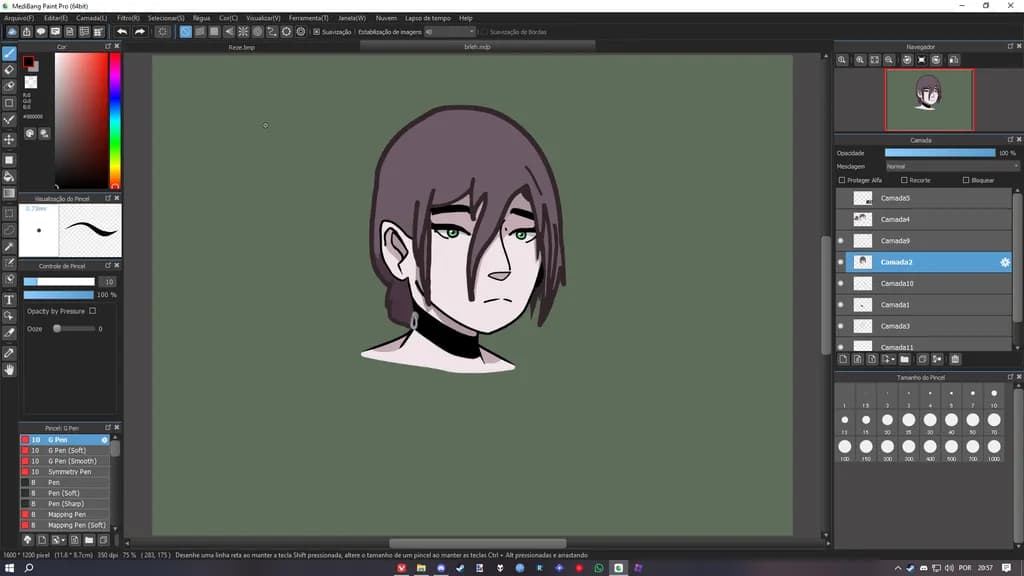Click the Undo arrow in toolbar
Screen dimensions: 1024x576
[x=122, y=31]
